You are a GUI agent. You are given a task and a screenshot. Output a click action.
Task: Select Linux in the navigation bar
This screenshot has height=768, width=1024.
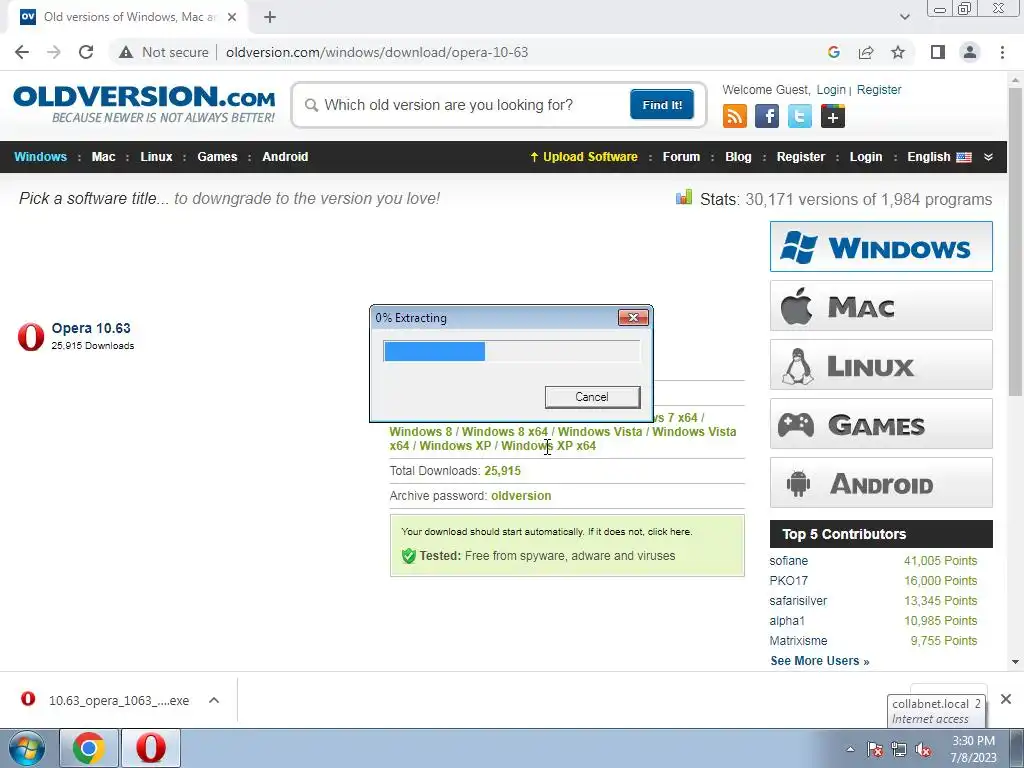156,157
